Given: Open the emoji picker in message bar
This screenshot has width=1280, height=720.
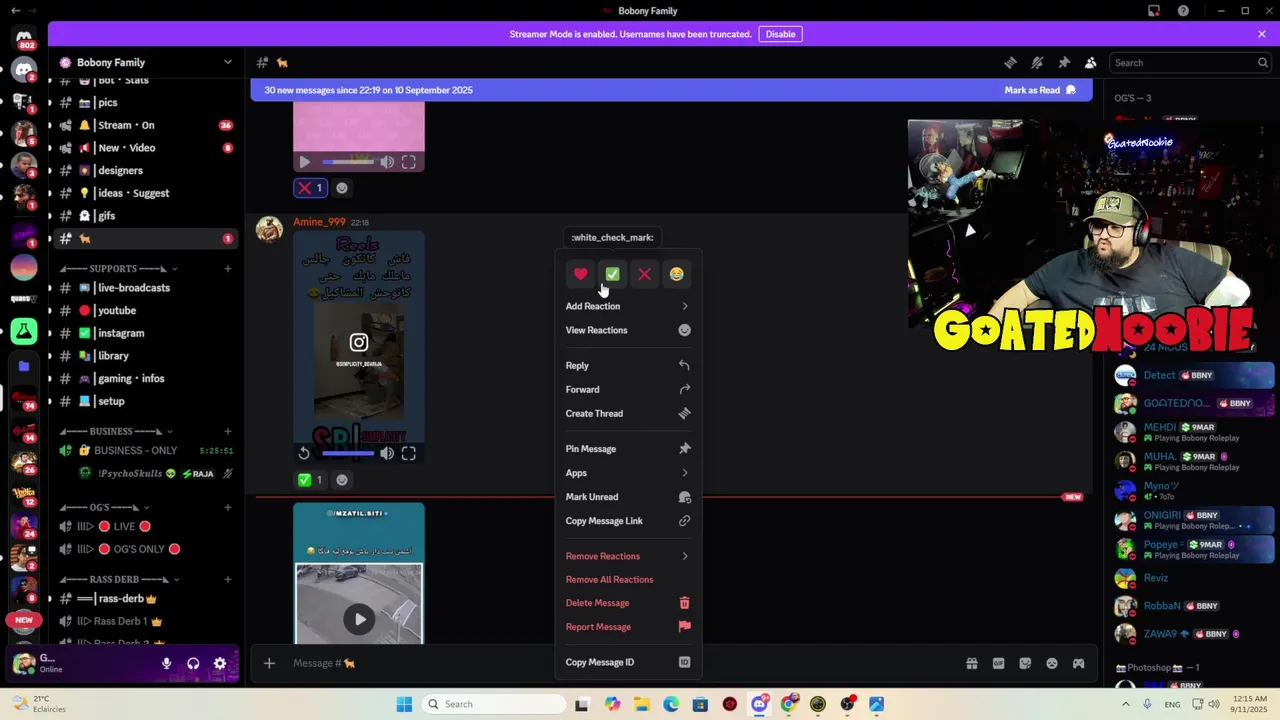Looking at the screenshot, I should tap(1052, 663).
